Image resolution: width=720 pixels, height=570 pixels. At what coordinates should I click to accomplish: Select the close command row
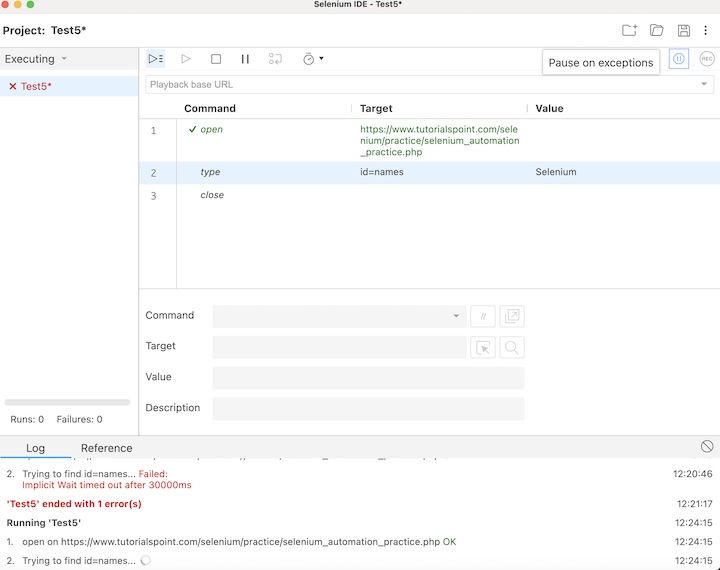tap(212, 195)
